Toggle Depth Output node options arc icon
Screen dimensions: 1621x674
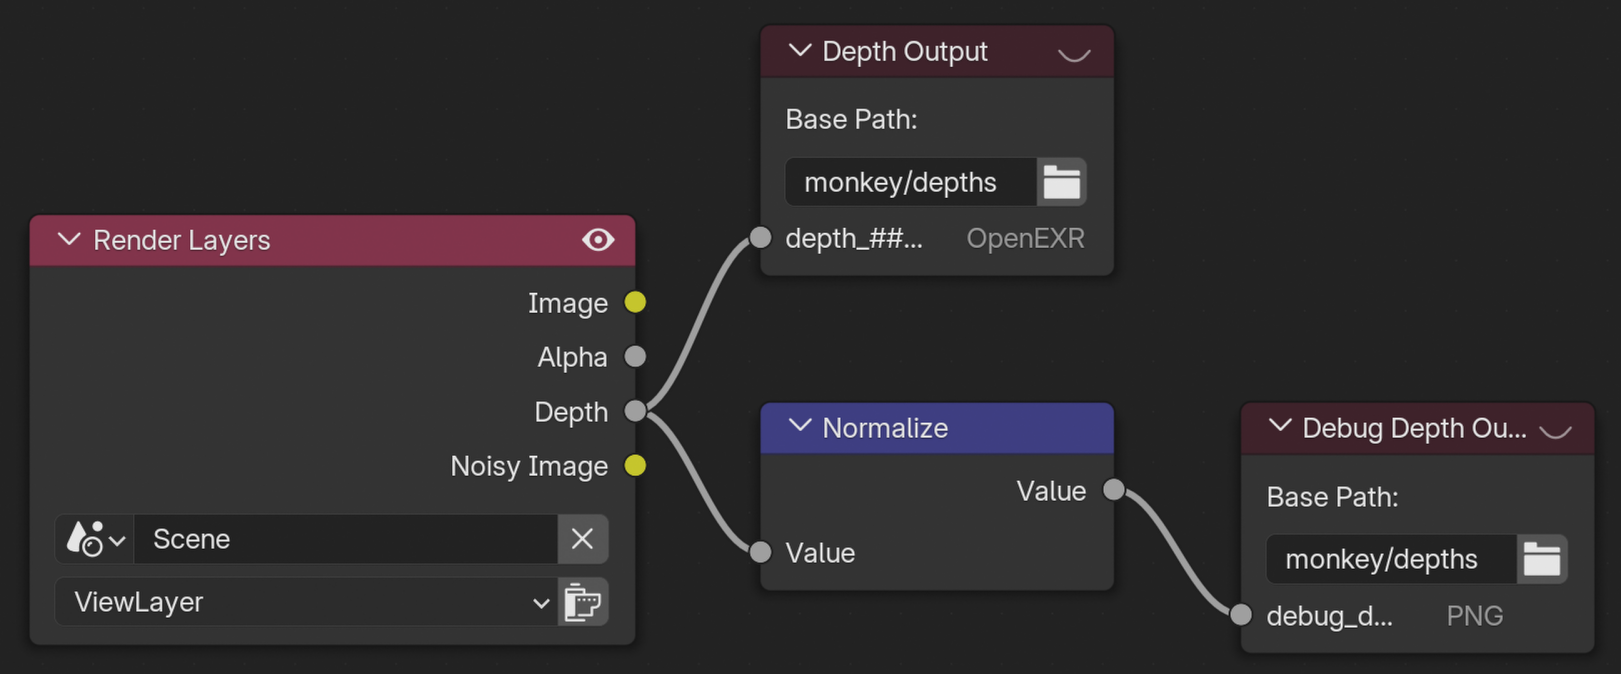1074,54
